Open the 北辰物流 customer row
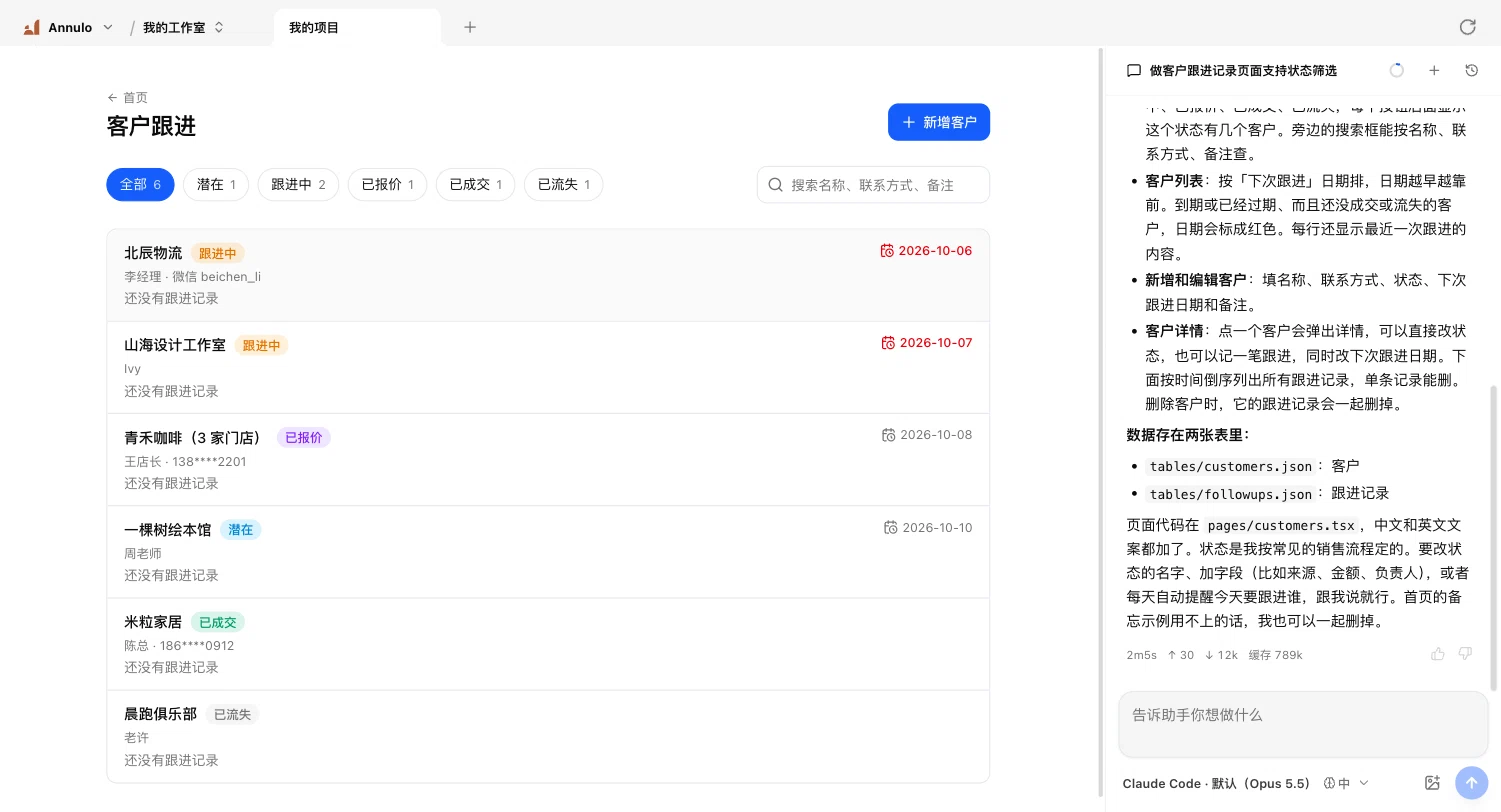This screenshot has width=1501, height=812. click(548, 275)
